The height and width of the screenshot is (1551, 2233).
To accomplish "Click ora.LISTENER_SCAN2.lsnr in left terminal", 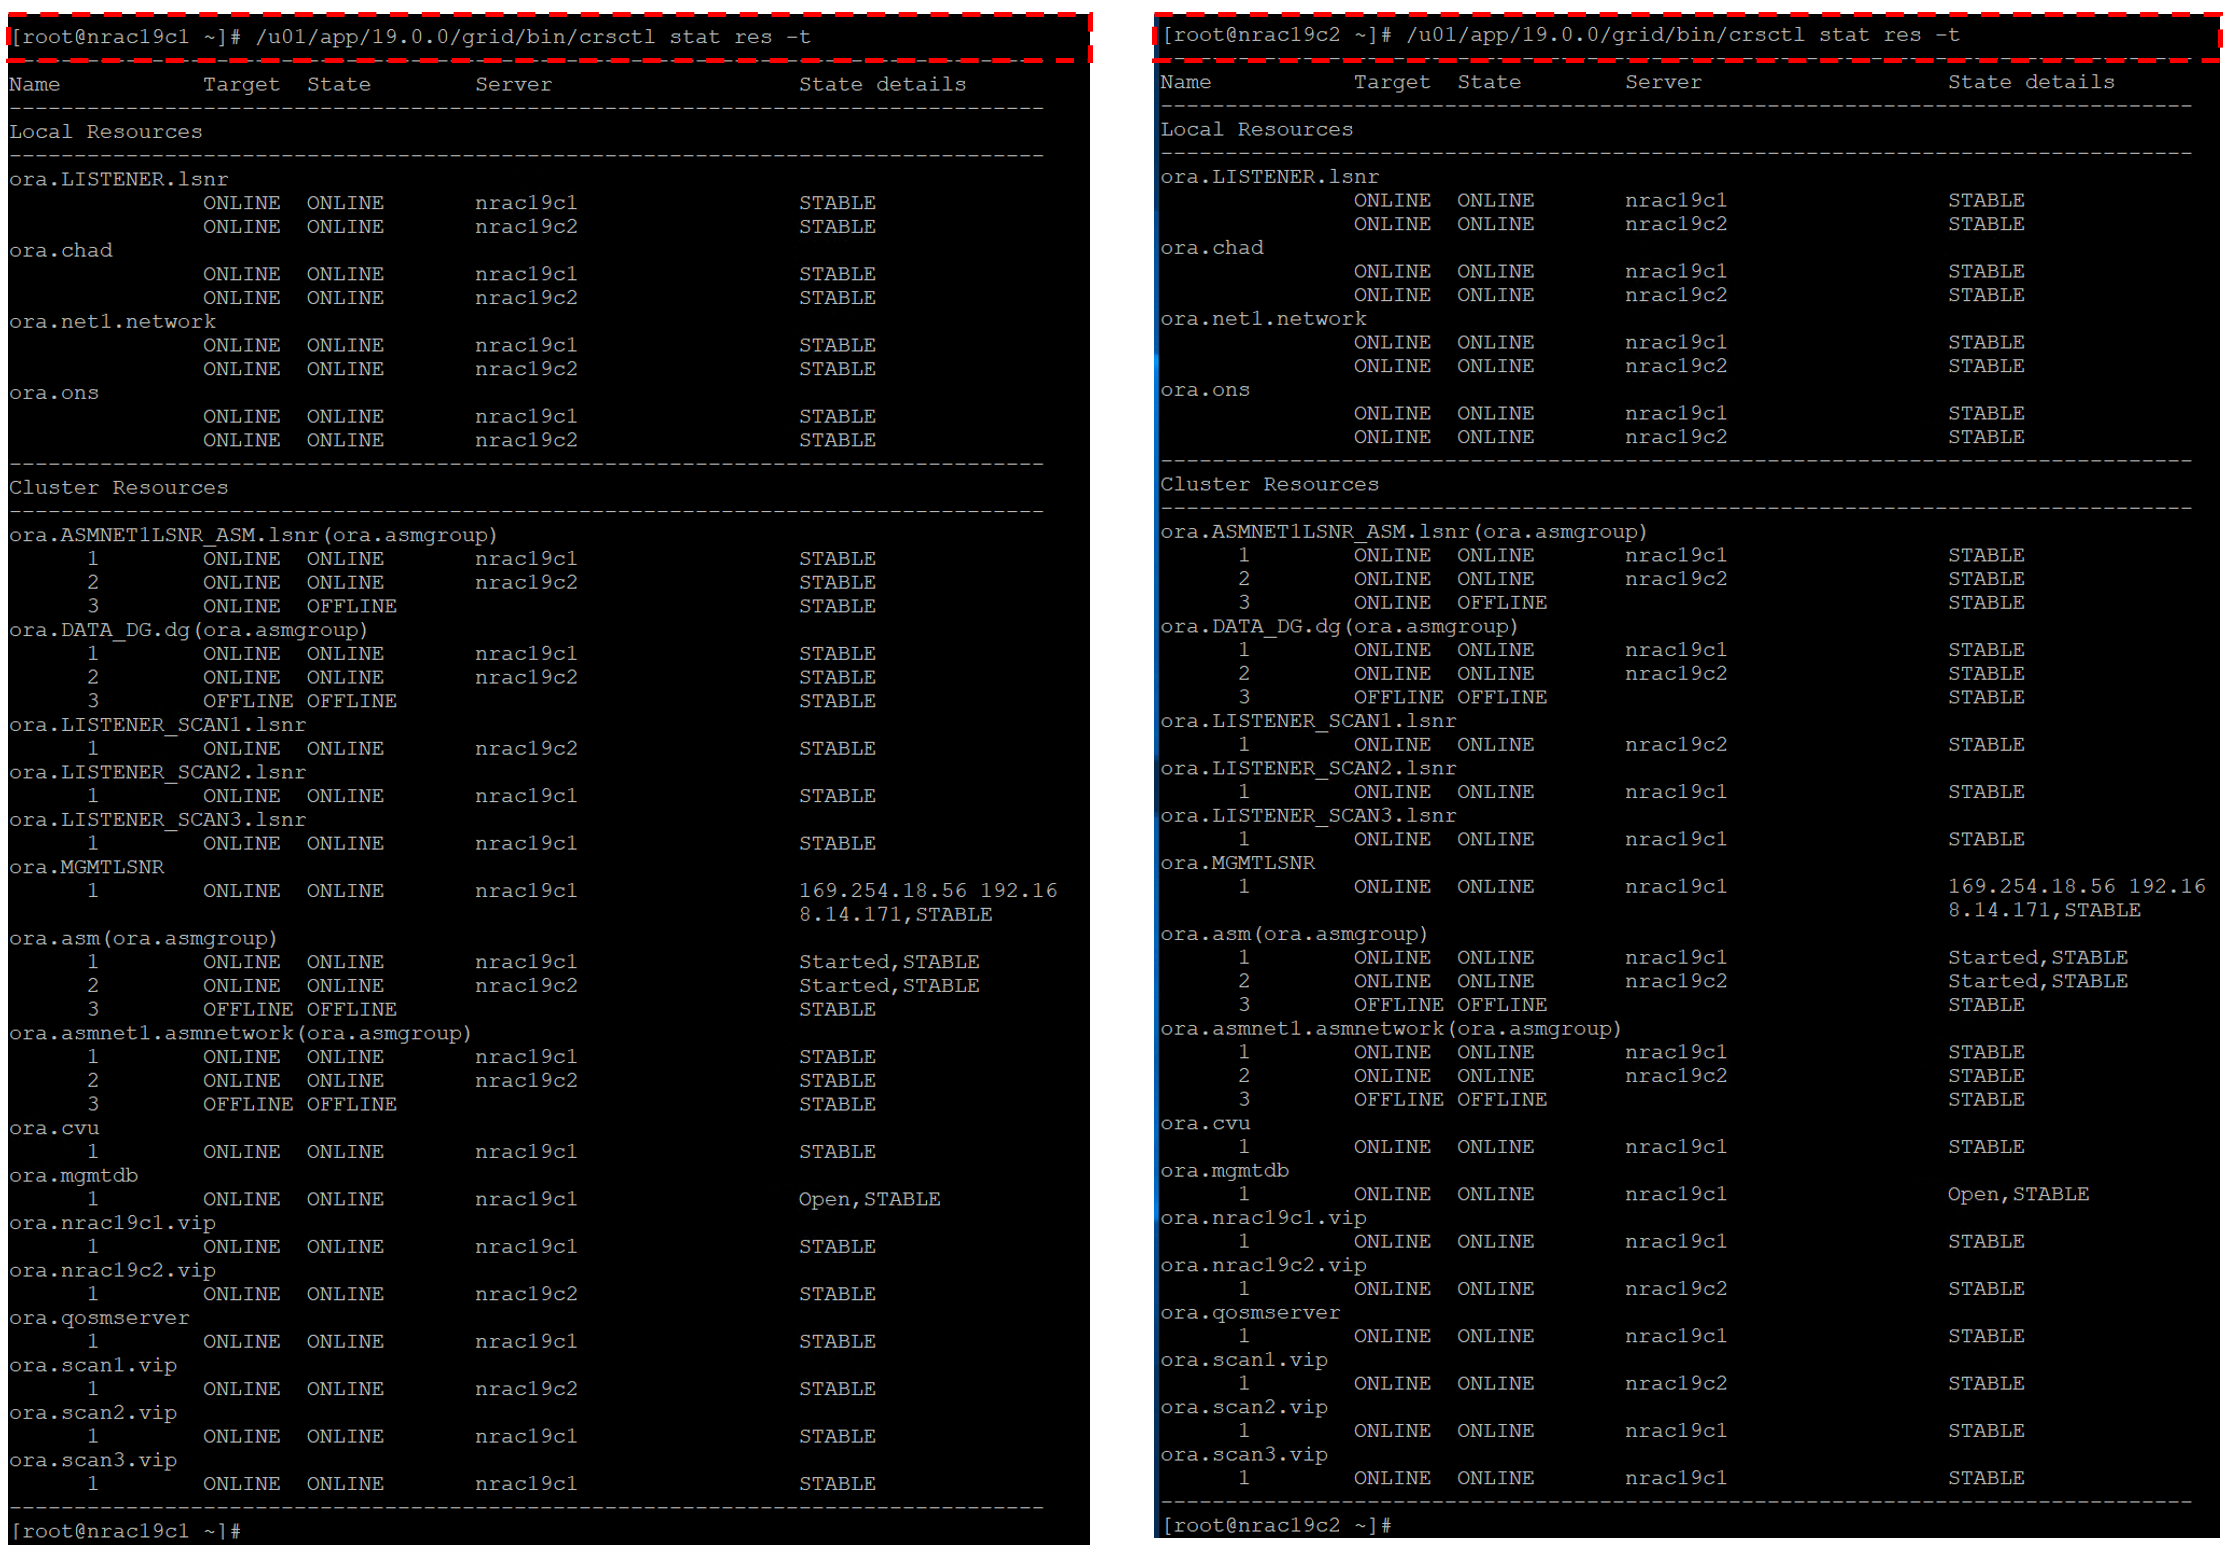I will pyautogui.click(x=158, y=772).
